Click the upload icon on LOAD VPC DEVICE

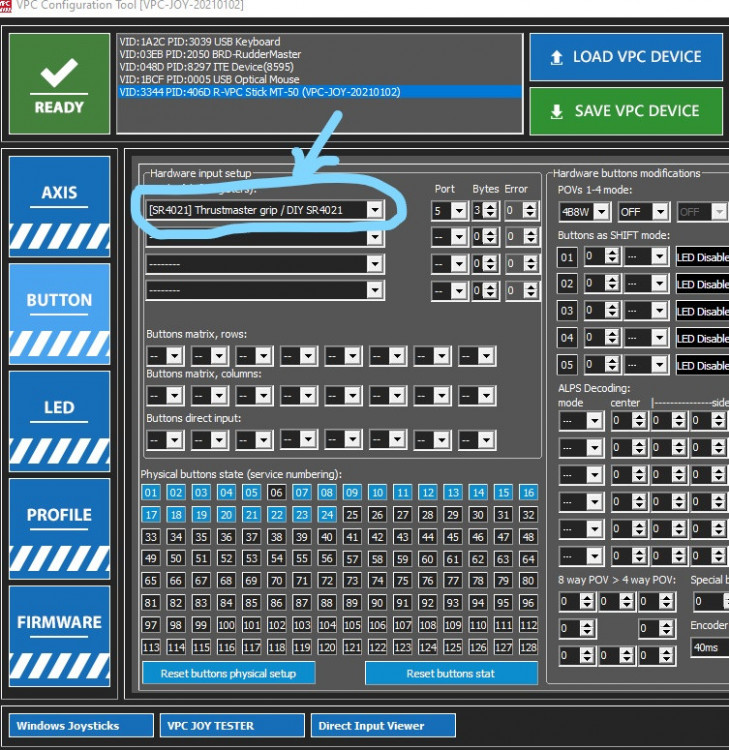[557, 57]
